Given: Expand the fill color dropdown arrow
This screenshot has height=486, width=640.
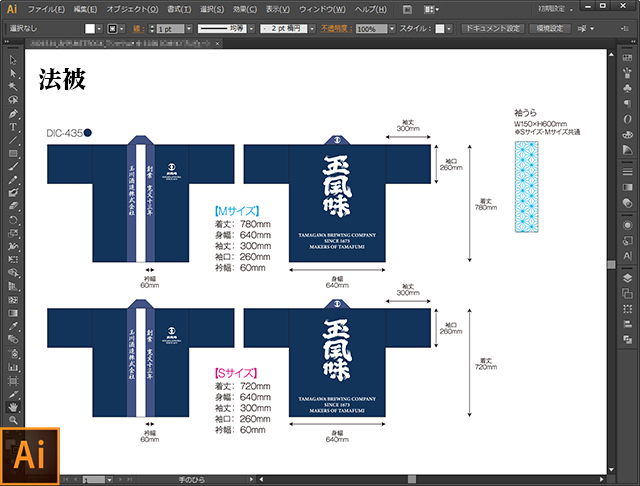Looking at the screenshot, I should [99, 29].
